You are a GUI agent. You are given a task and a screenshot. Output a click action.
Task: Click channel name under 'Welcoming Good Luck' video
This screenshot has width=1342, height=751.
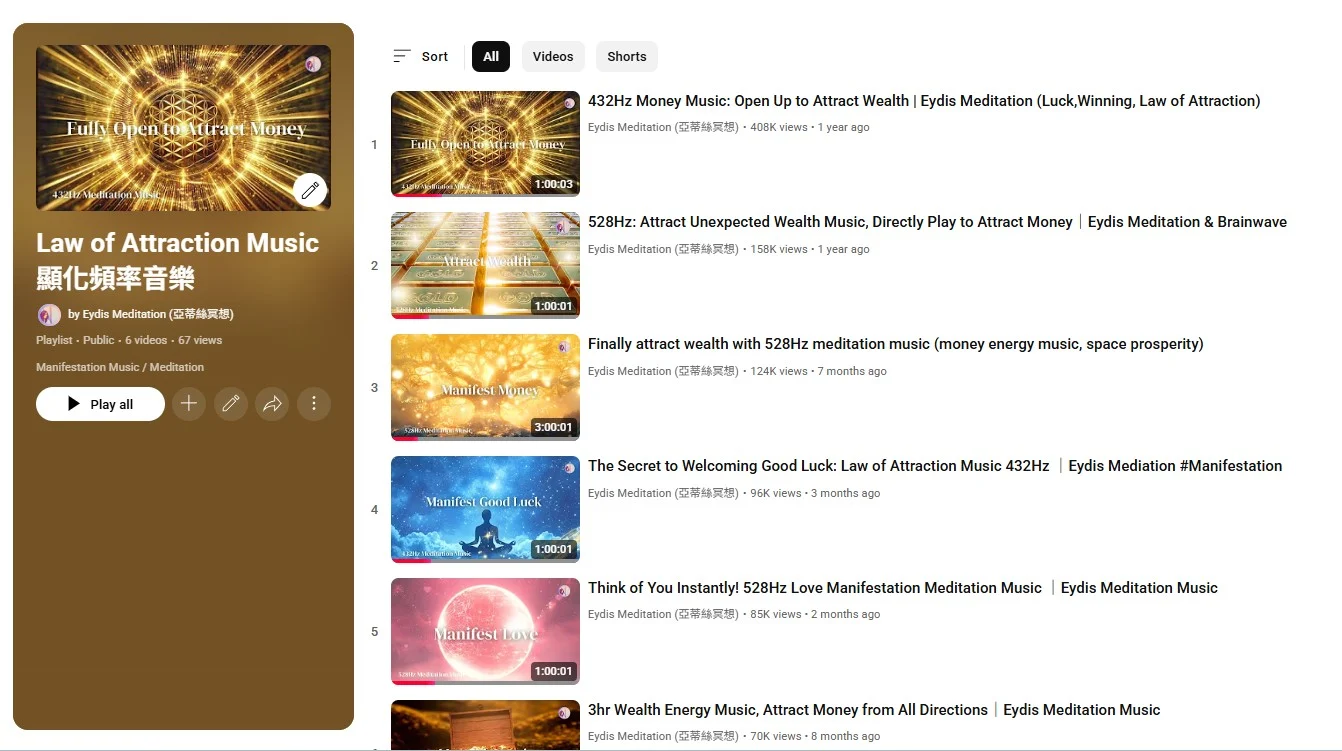663,493
